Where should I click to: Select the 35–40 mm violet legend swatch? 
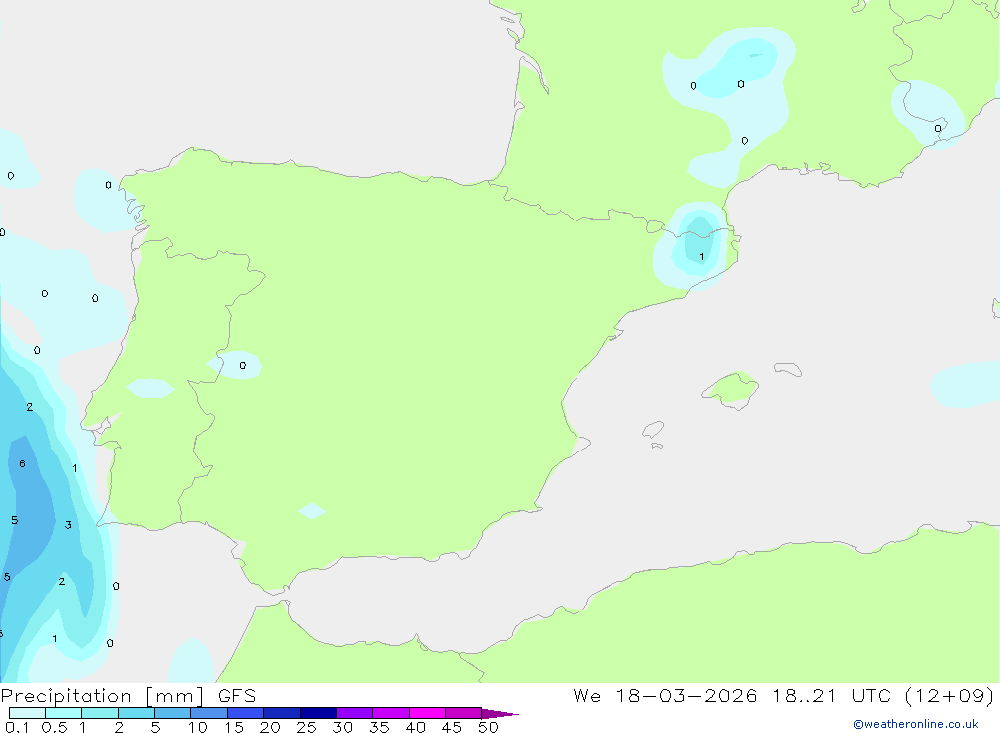[x=391, y=713]
